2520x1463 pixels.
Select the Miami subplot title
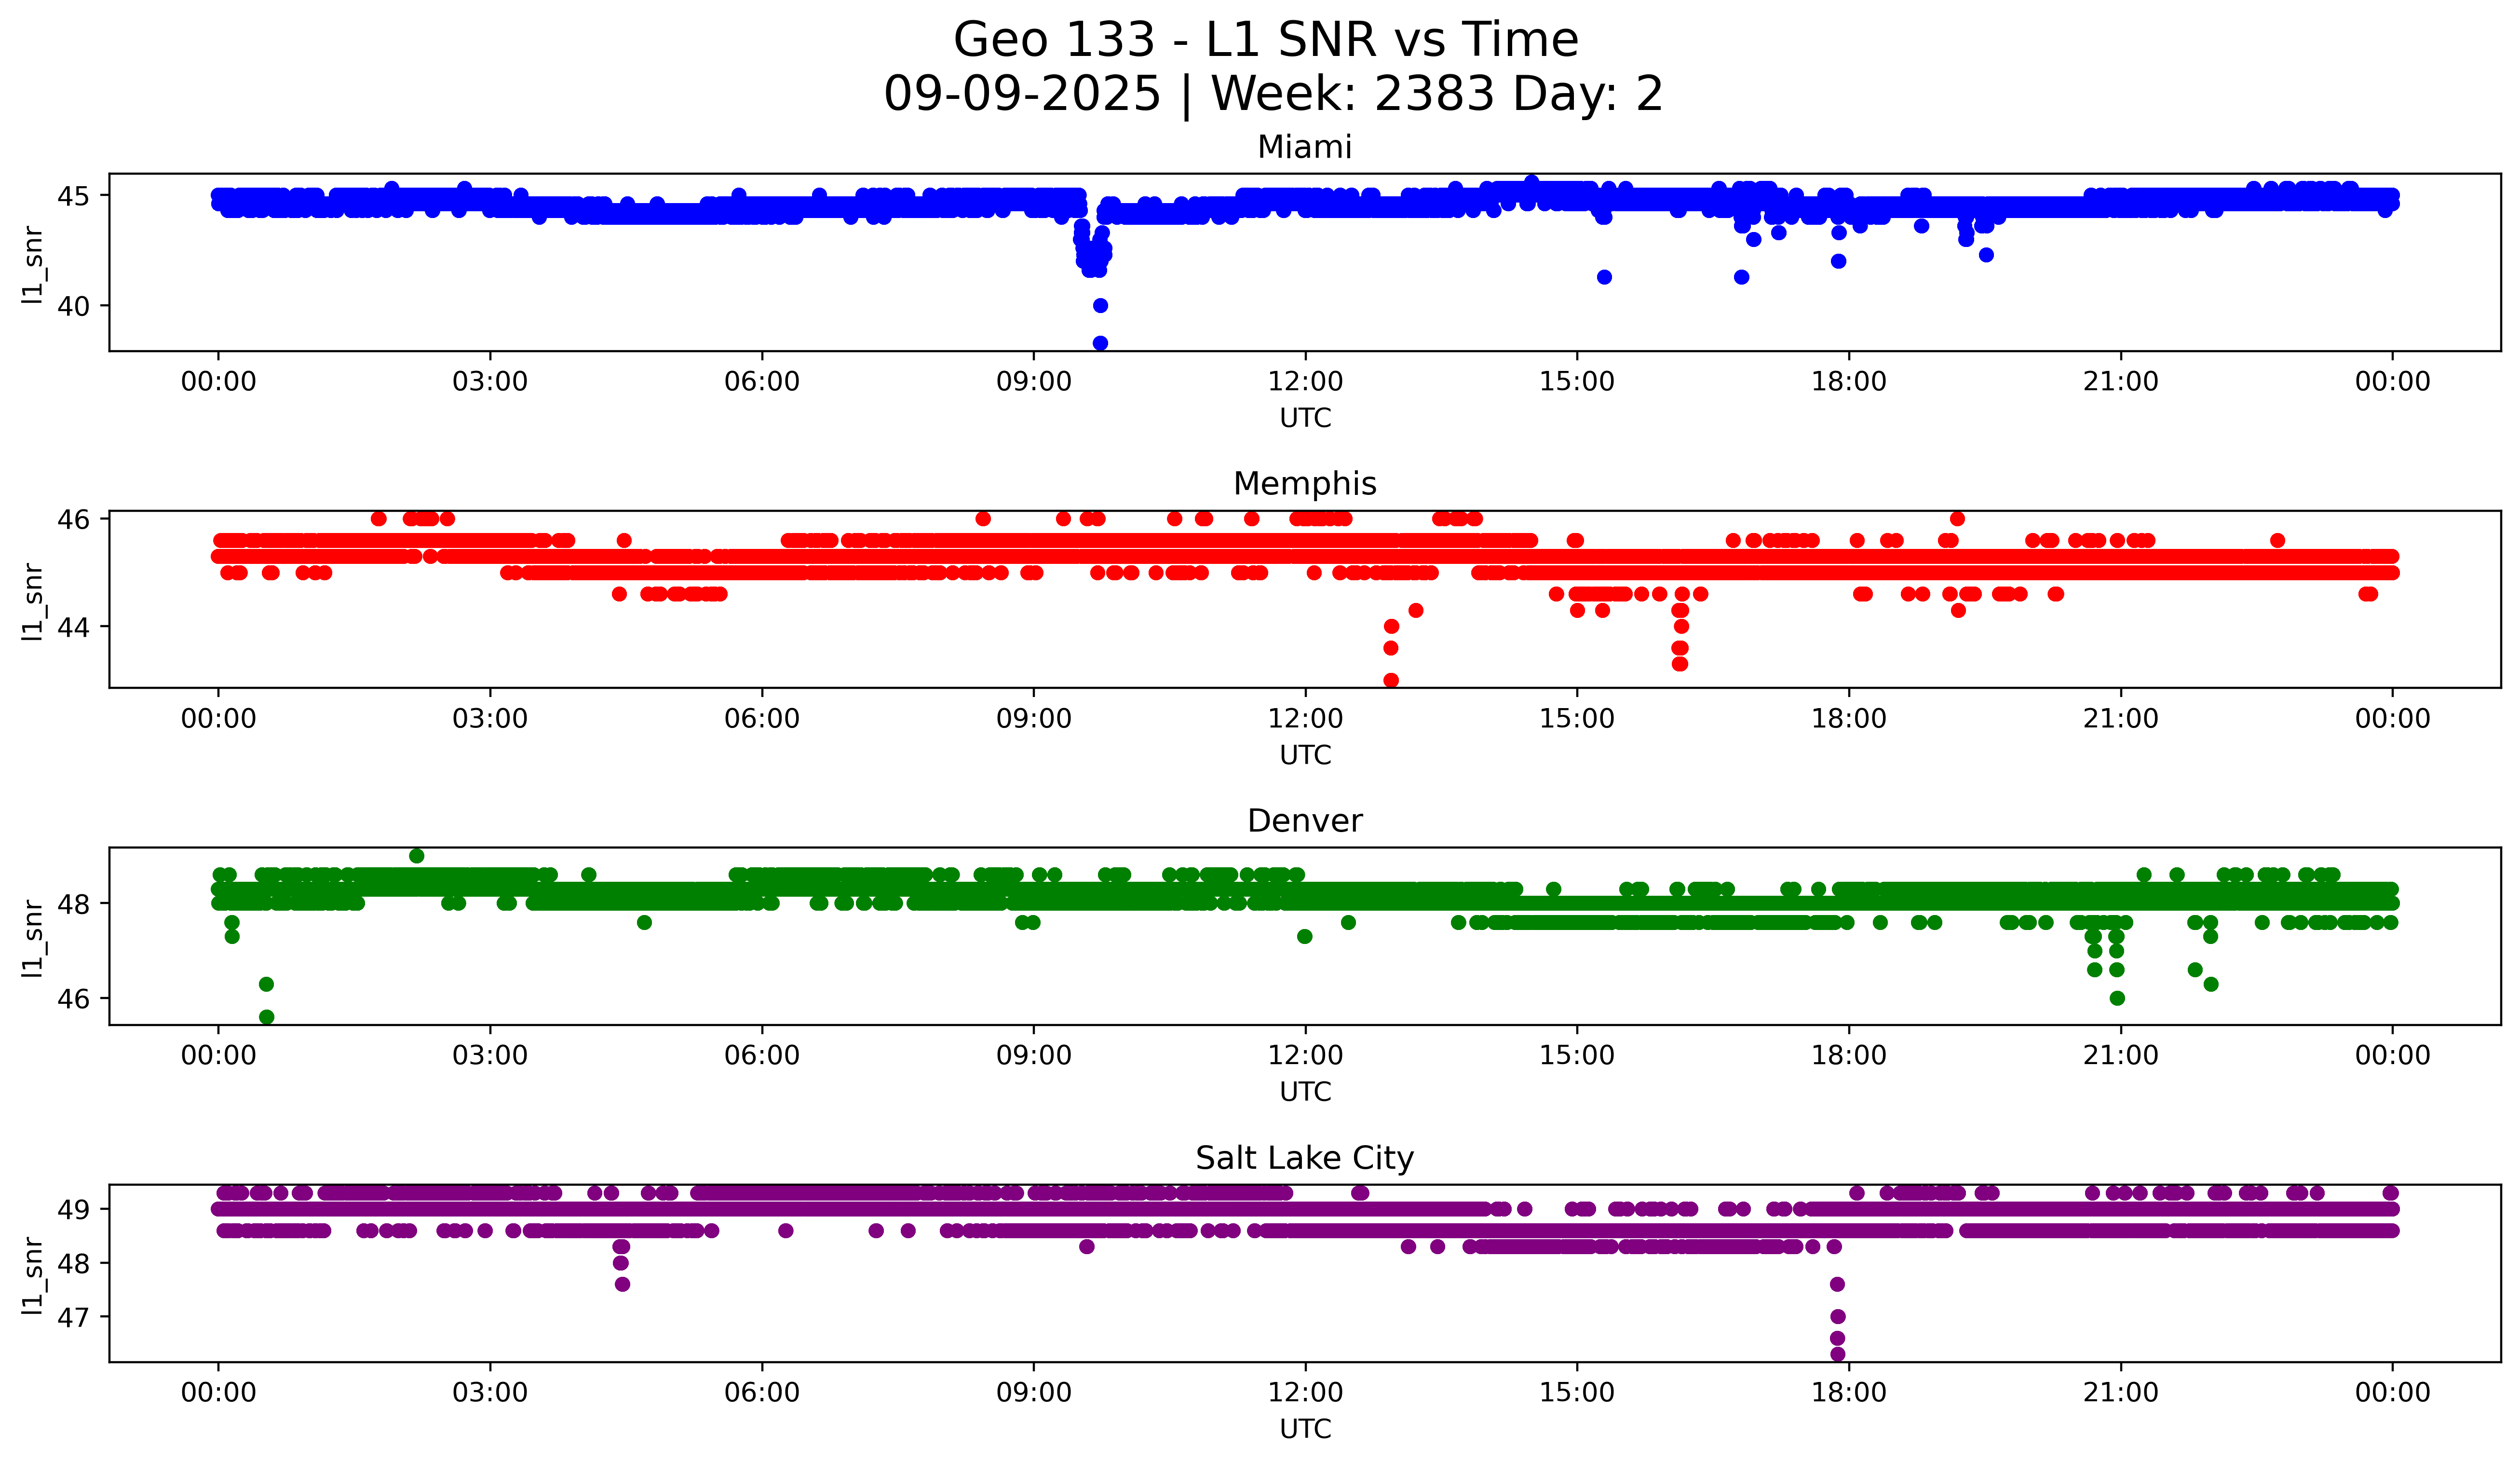tap(1304, 147)
